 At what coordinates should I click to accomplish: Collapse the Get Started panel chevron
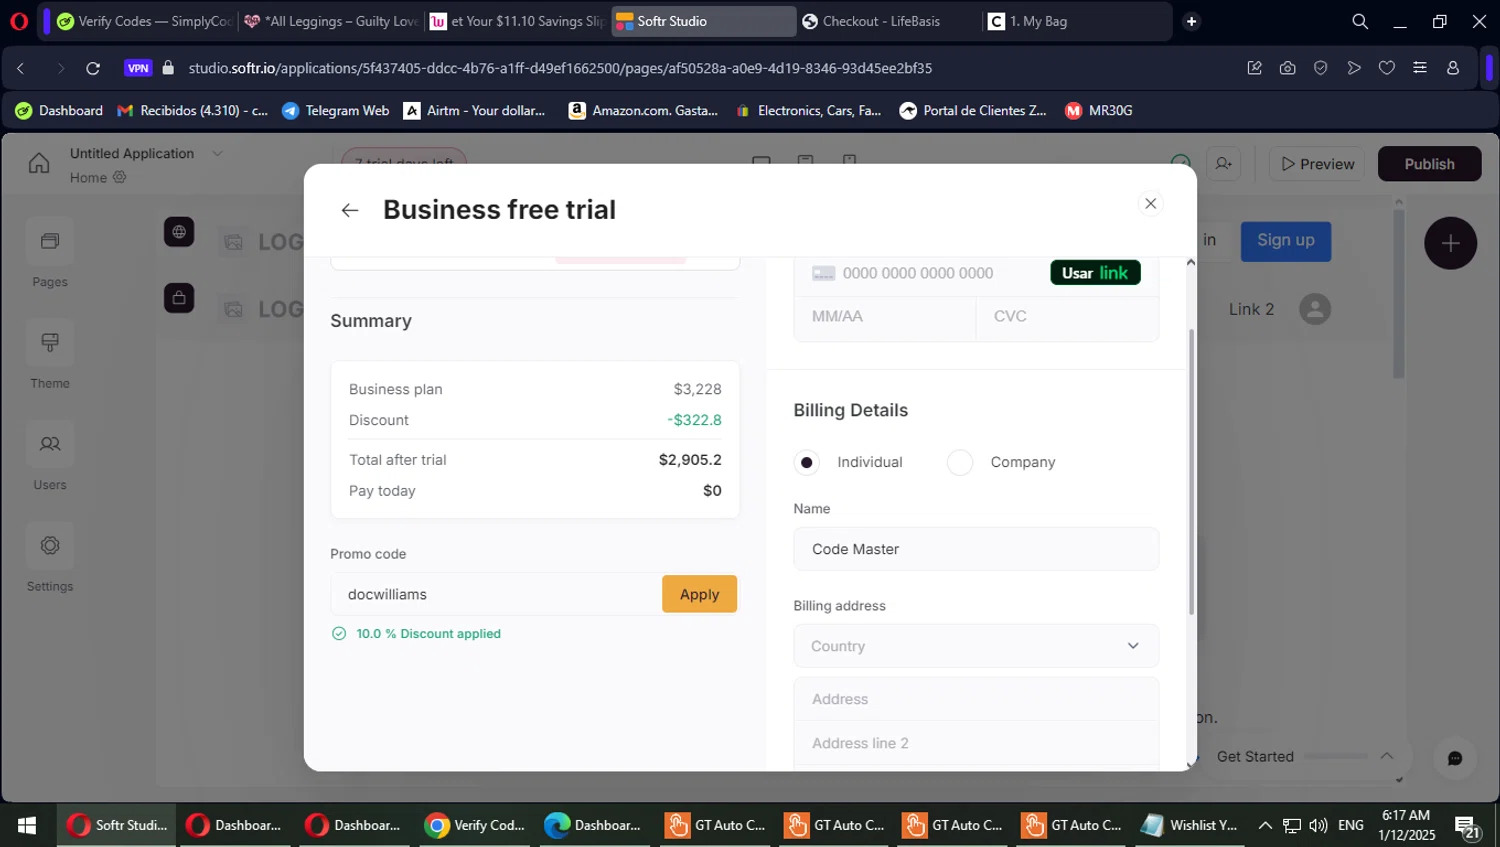[1386, 756]
